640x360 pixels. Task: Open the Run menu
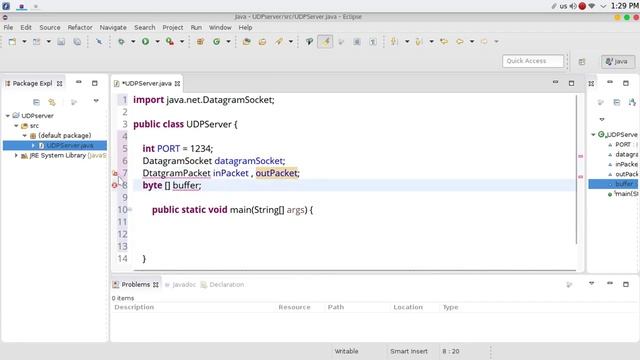coord(196,27)
